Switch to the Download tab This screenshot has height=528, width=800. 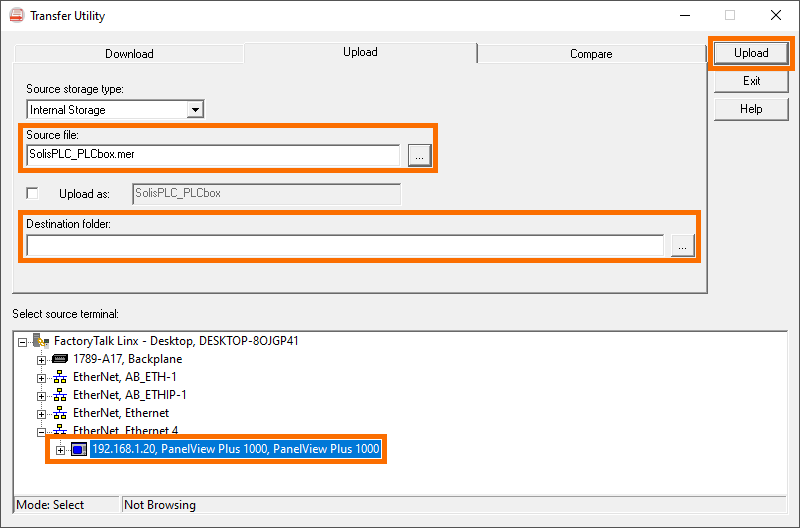(x=129, y=54)
